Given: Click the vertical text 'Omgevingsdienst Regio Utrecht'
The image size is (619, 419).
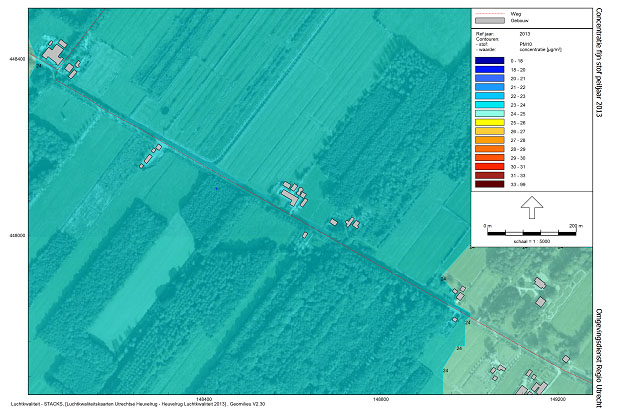Looking at the screenshot, I should pyautogui.click(x=599, y=358).
